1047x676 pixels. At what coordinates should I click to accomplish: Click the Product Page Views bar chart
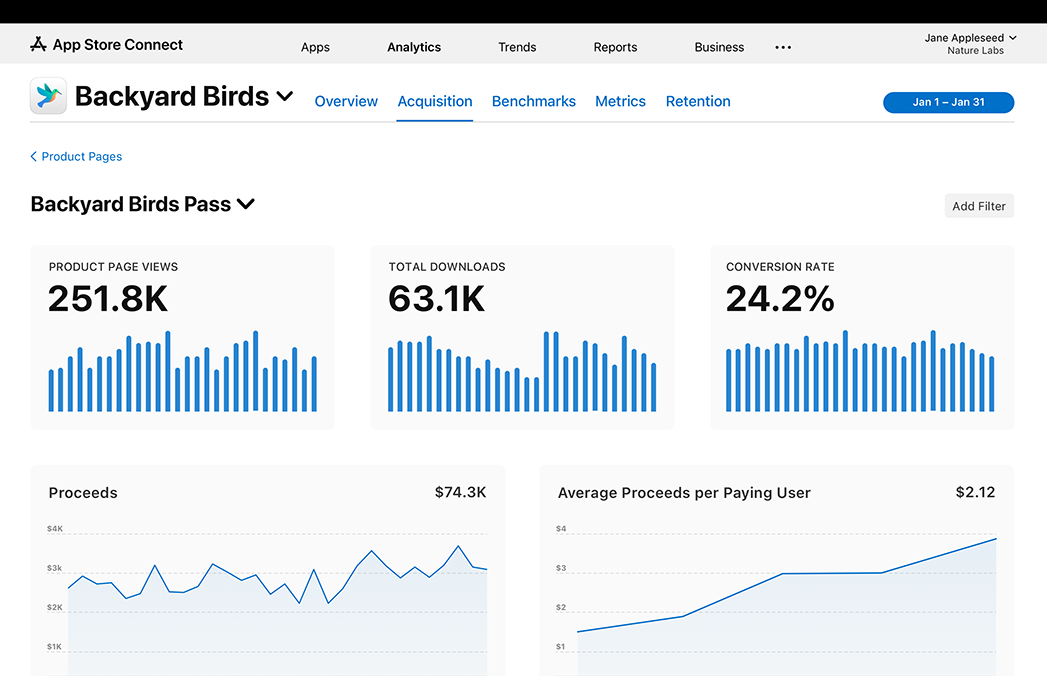pyautogui.click(x=182, y=371)
